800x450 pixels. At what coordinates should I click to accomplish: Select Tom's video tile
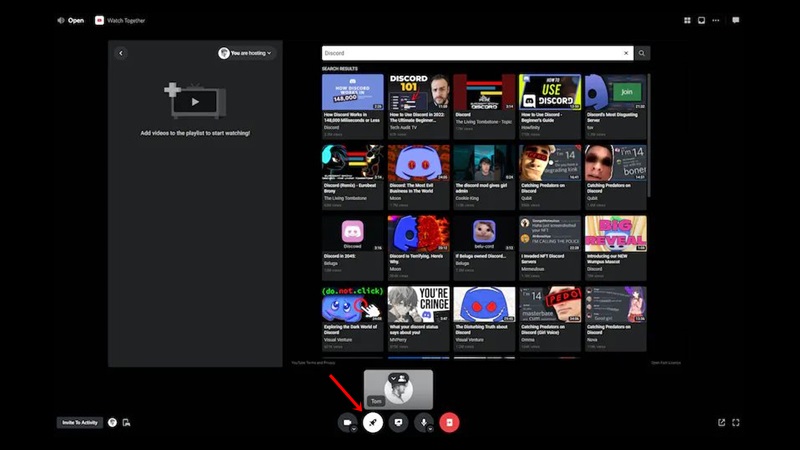398,390
